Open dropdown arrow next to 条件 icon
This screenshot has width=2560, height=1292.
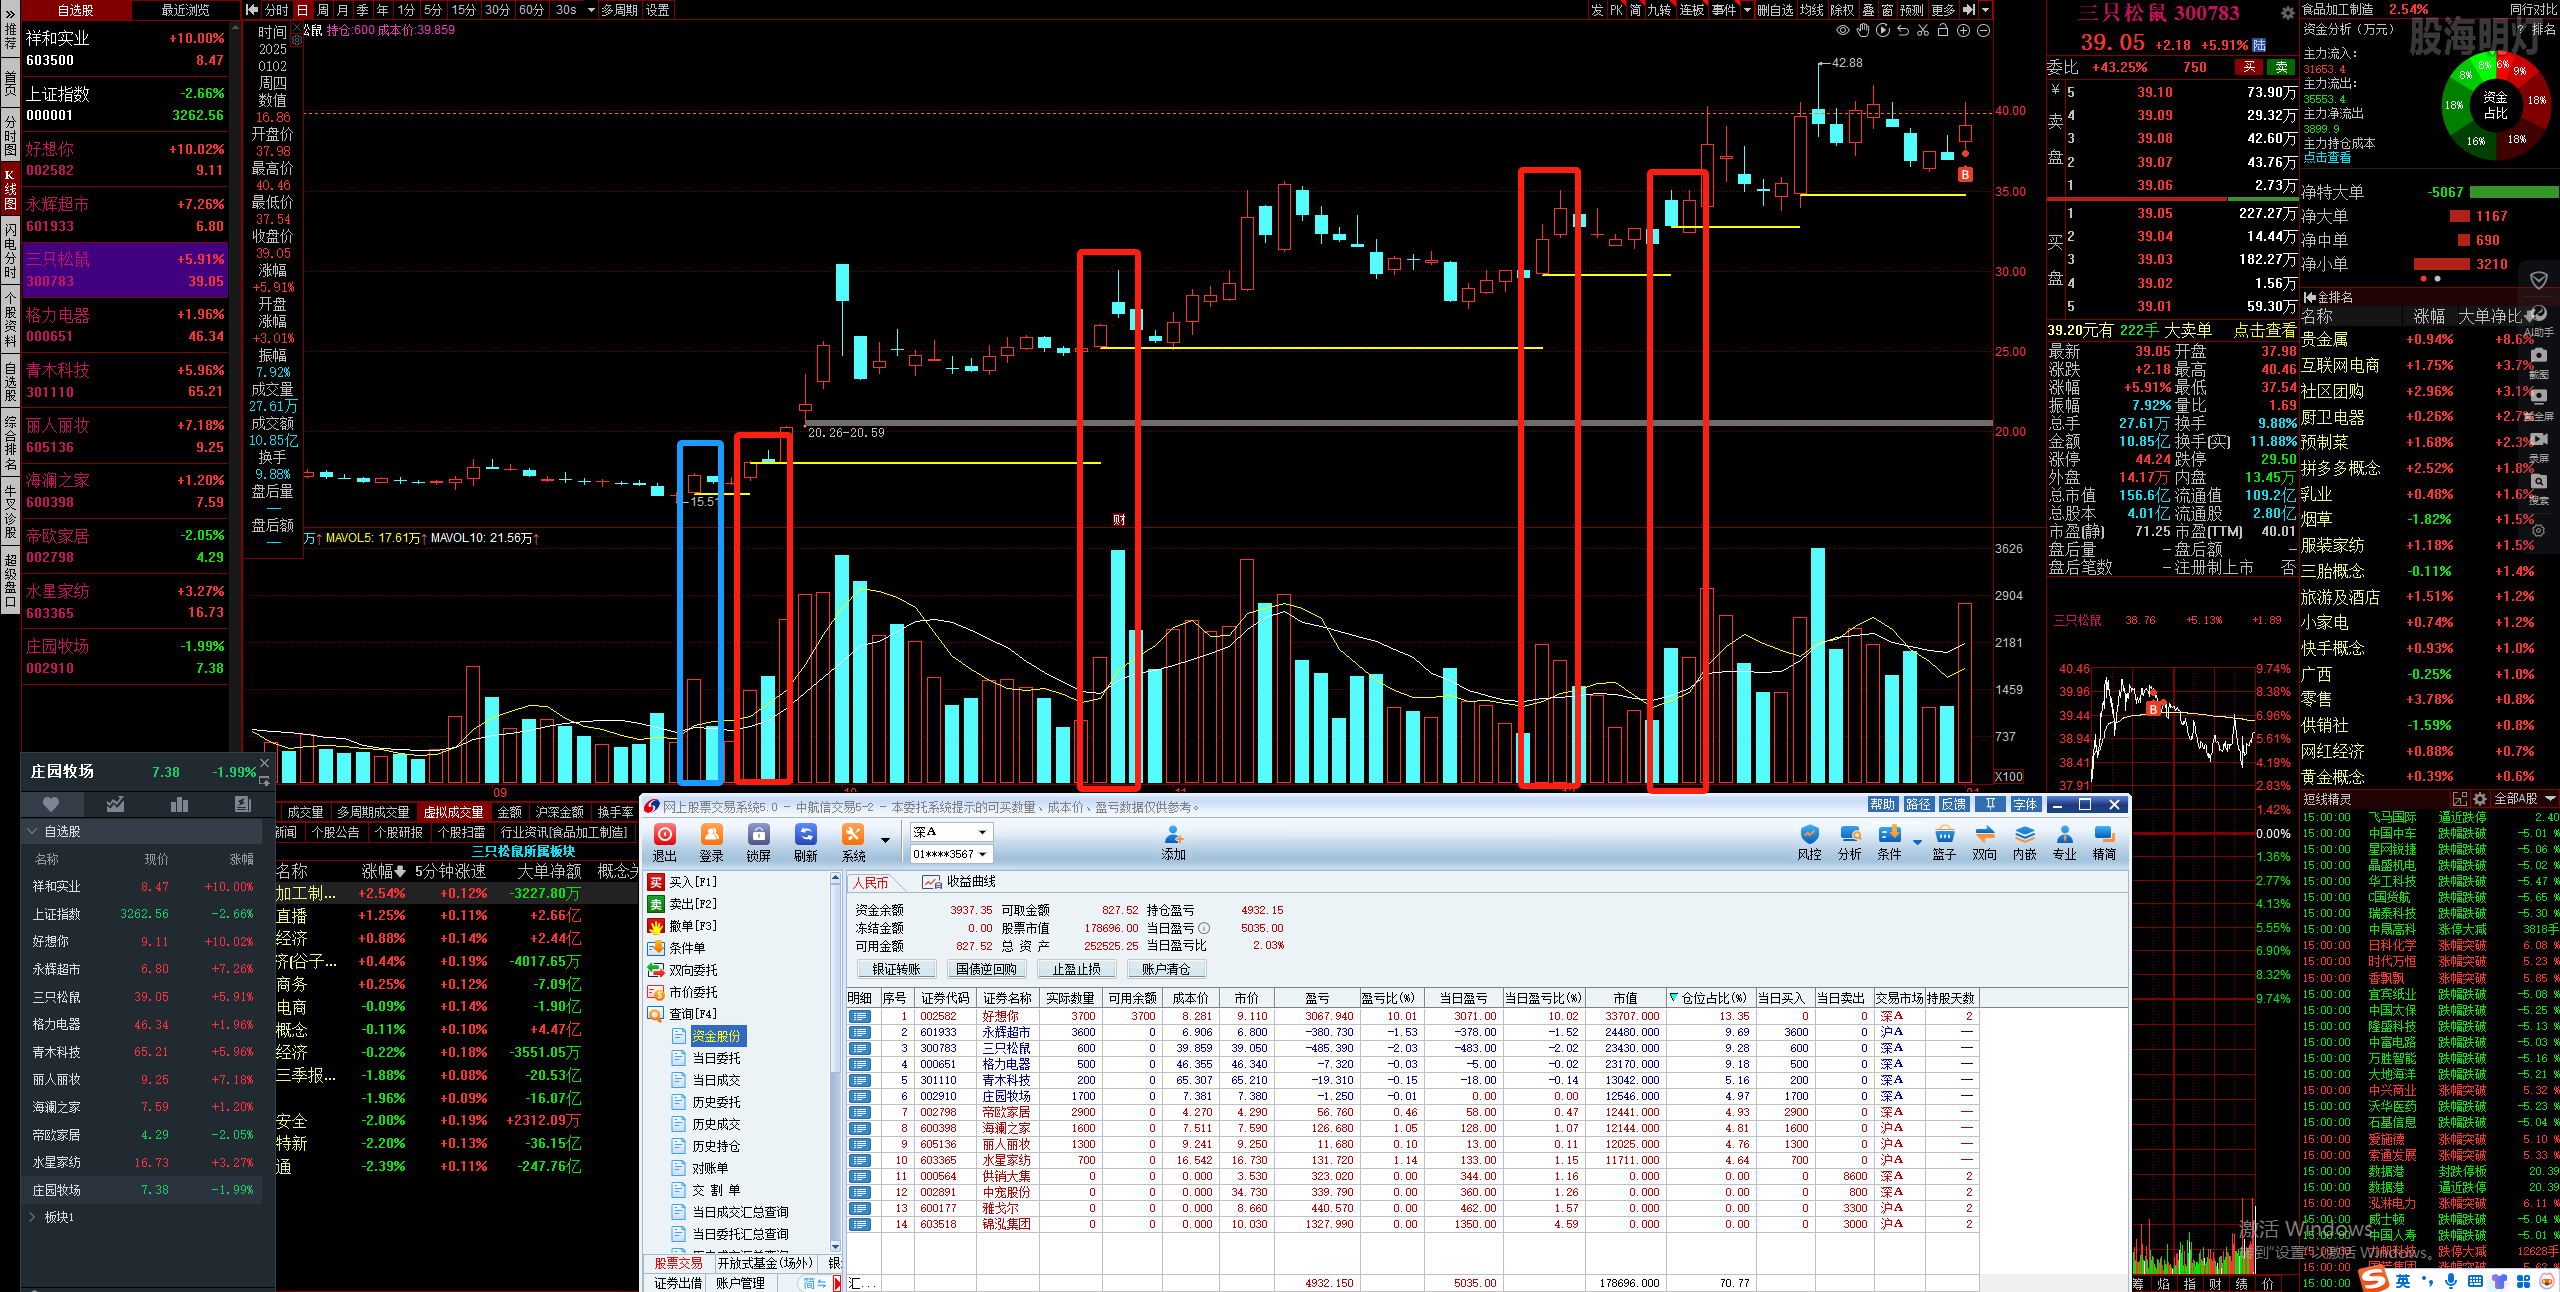(x=1917, y=842)
